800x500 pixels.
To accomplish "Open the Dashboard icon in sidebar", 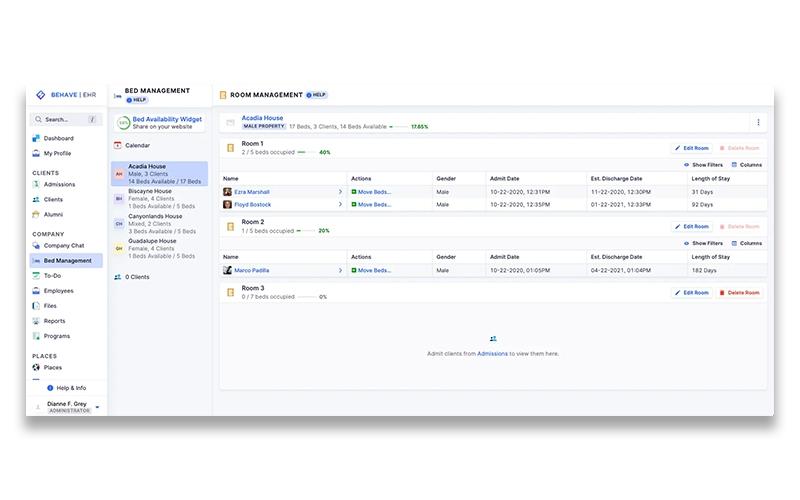I will 37,138.
